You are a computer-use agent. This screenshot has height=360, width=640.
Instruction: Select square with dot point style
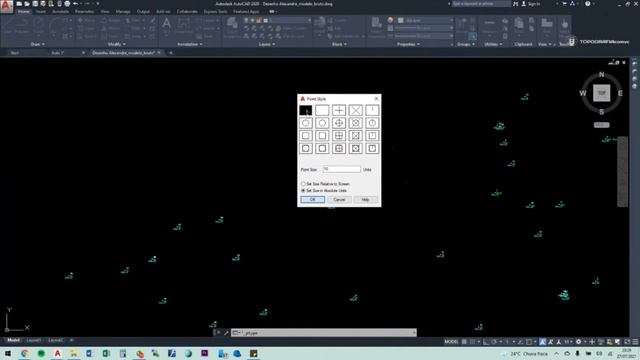point(306,136)
